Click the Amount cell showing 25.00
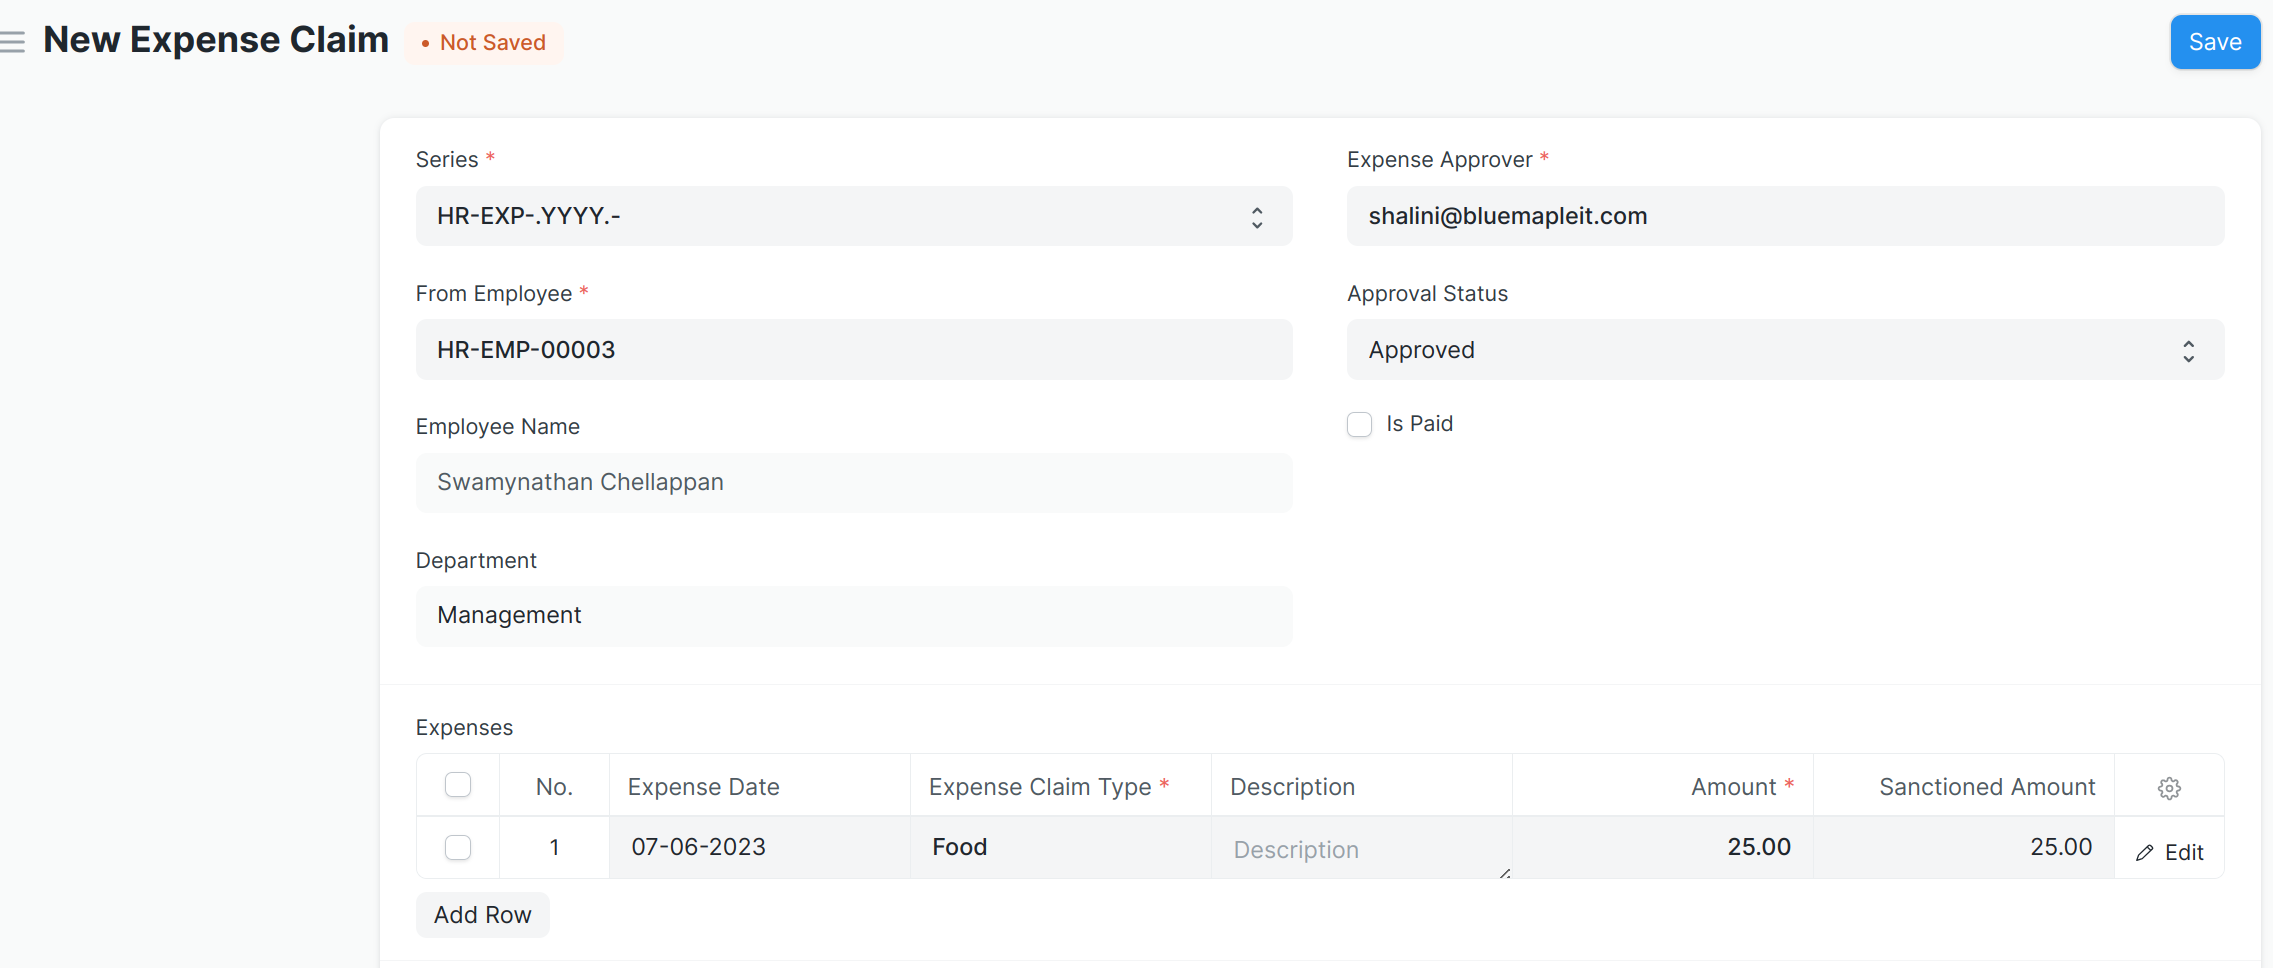Image resolution: width=2273 pixels, height=968 pixels. coord(1662,848)
